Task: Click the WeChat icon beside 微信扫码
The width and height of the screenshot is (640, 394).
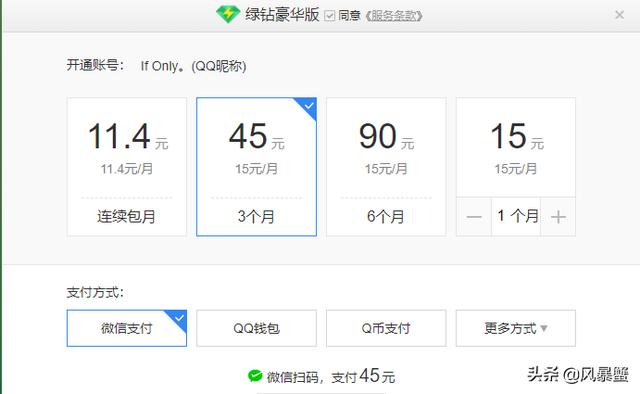Action: (255, 376)
